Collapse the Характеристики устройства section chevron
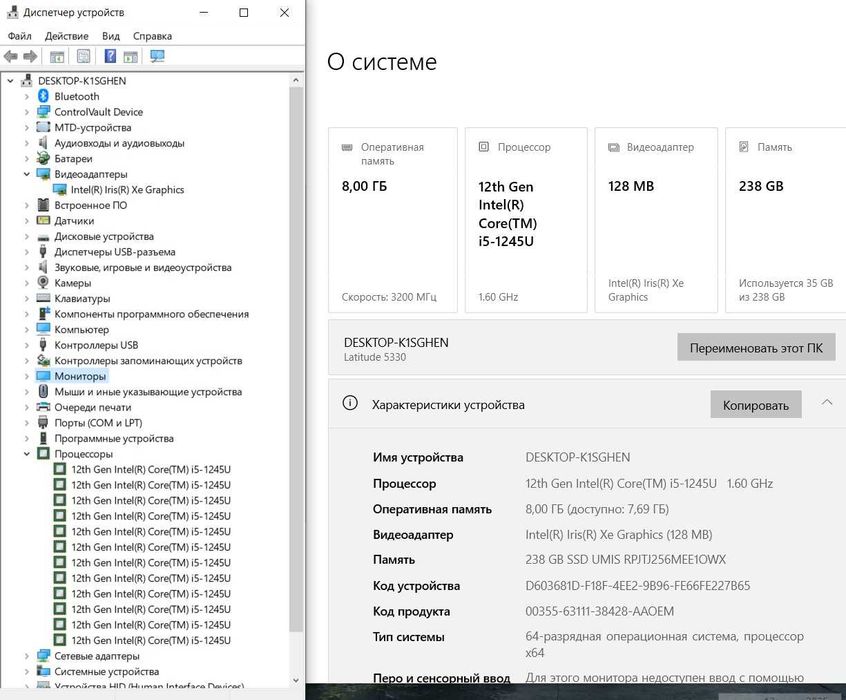 [x=827, y=402]
